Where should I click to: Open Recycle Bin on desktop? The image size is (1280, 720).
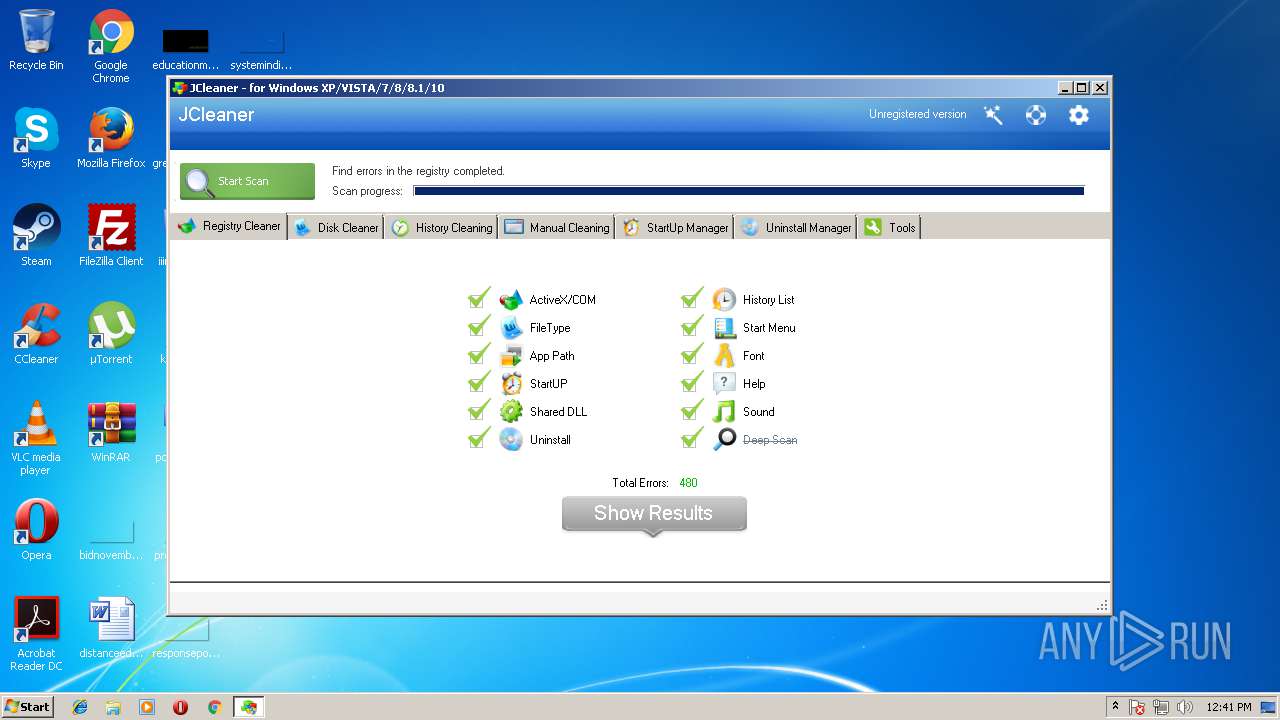[36, 40]
